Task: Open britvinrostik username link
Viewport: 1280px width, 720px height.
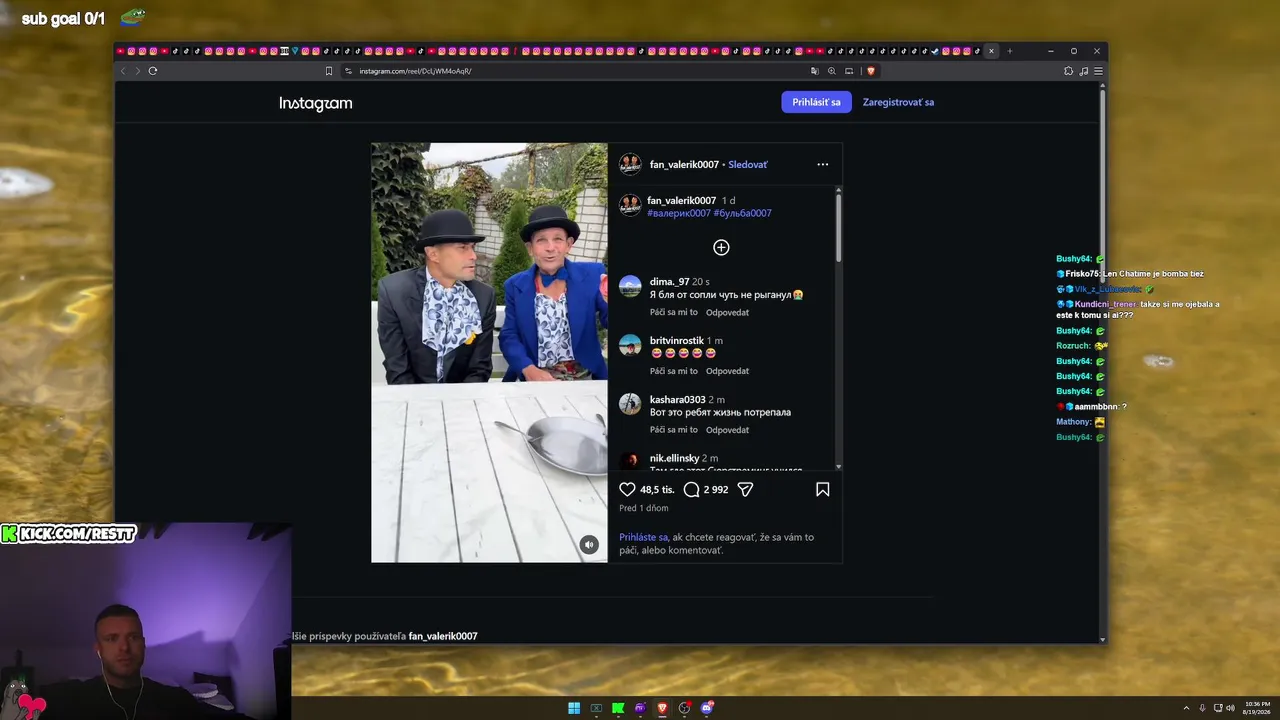Action: (x=677, y=341)
